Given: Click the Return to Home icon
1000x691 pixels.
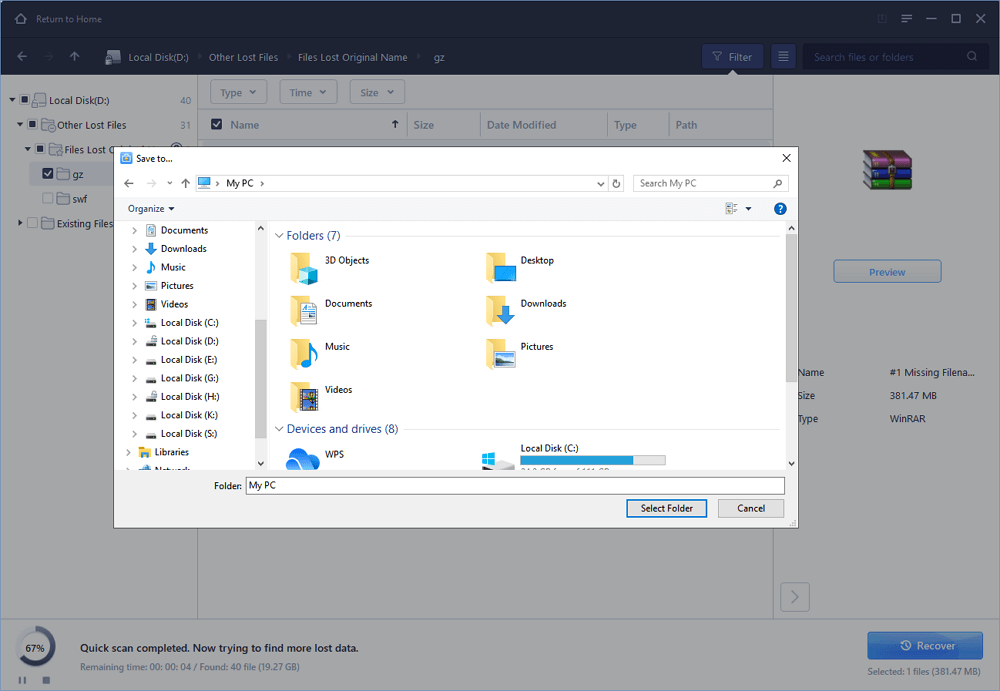Looking at the screenshot, I should pos(21,19).
